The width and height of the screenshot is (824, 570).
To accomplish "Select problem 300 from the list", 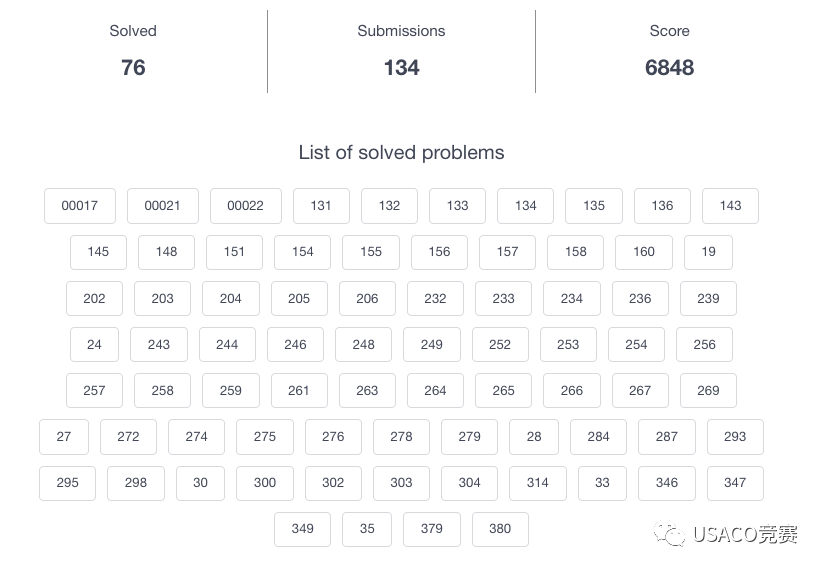I will click(265, 483).
